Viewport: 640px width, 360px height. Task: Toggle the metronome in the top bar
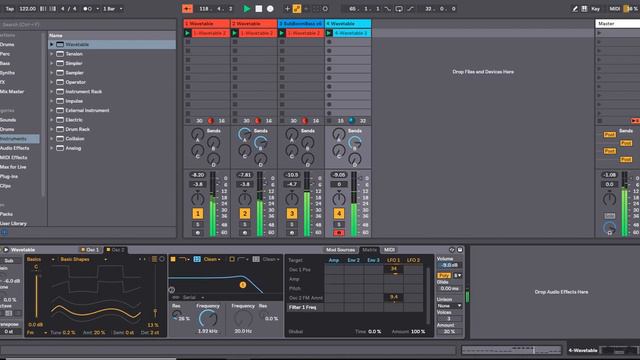[87, 9]
